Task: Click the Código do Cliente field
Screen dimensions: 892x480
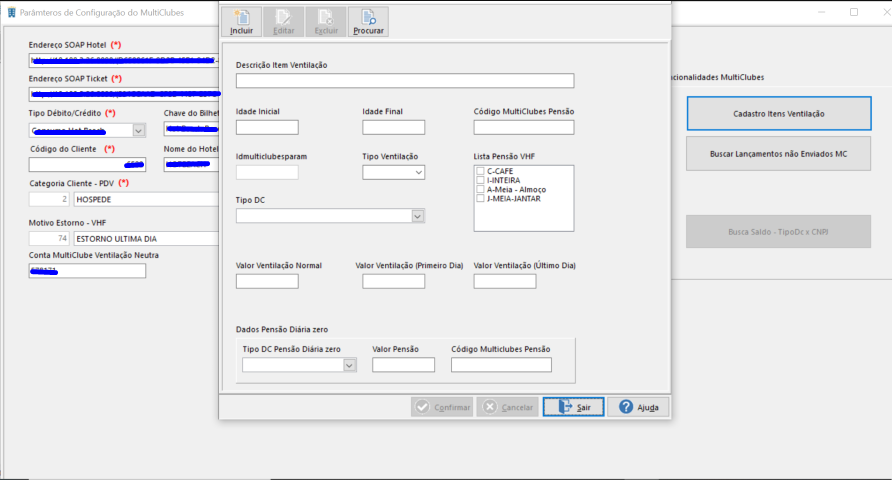Action: click(x=88, y=164)
